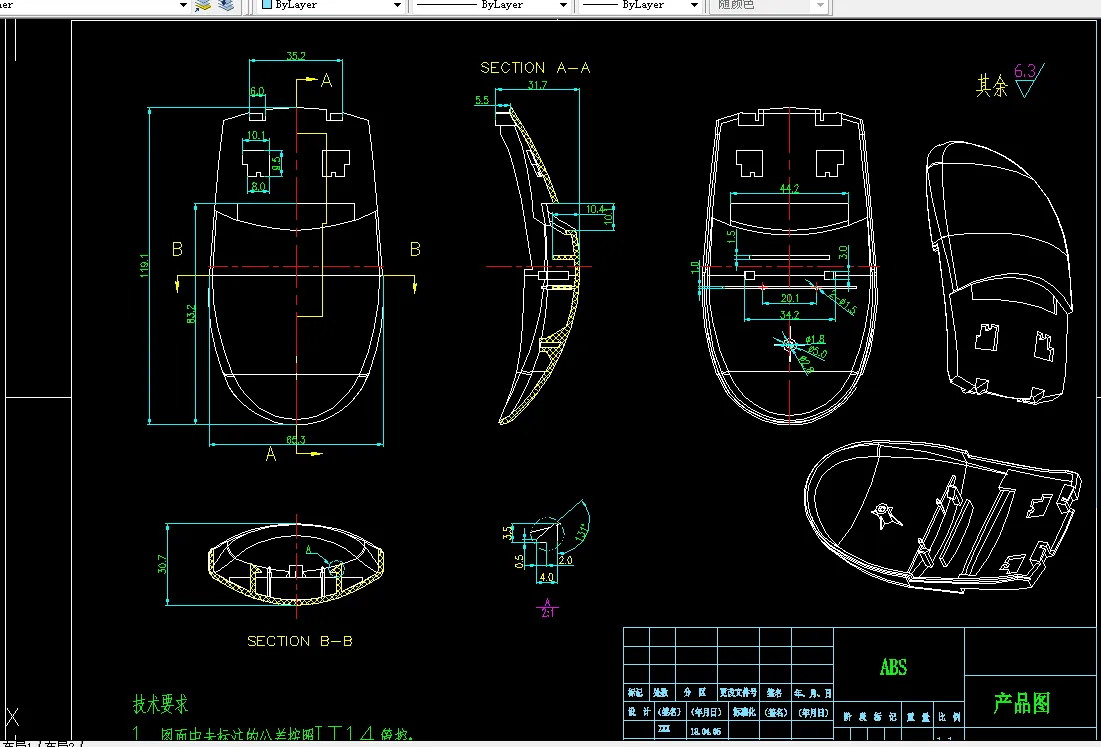The width and height of the screenshot is (1101, 747).
Task: Click the 6.3 surface roughness value
Action: coord(1024,71)
